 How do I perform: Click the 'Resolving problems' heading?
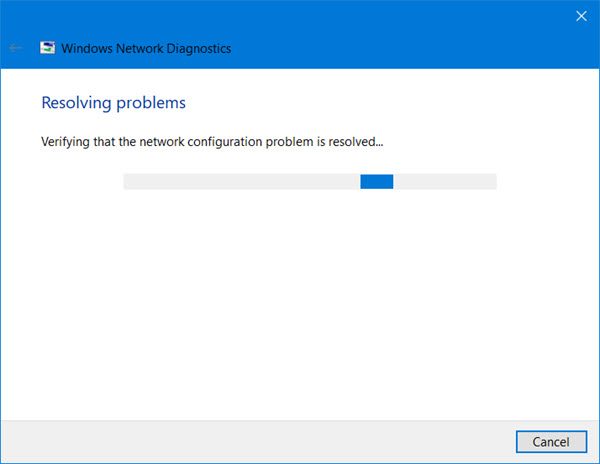(114, 103)
